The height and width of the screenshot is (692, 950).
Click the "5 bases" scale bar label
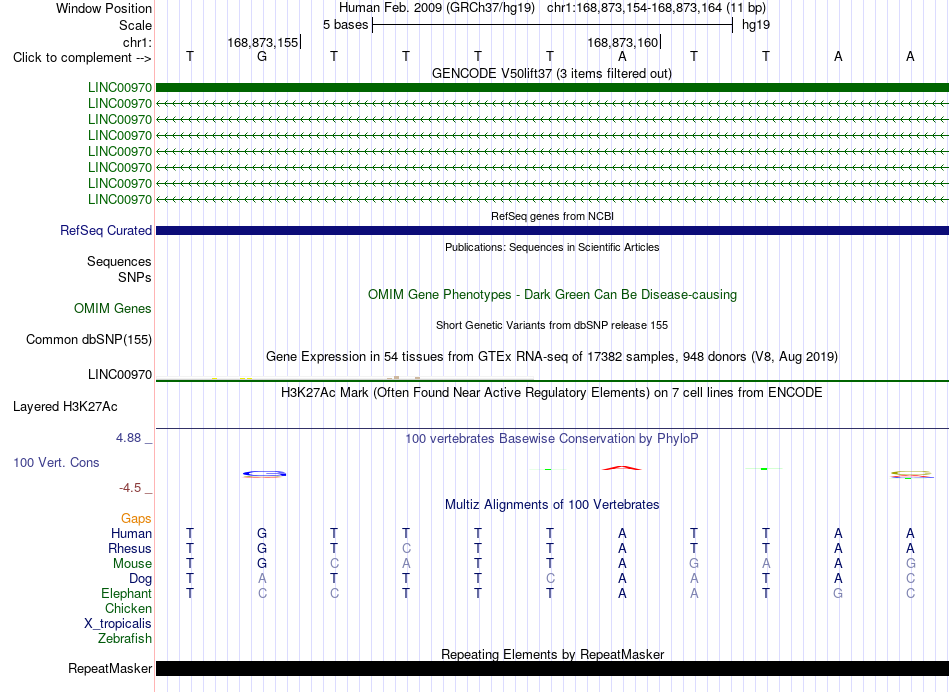(345, 25)
